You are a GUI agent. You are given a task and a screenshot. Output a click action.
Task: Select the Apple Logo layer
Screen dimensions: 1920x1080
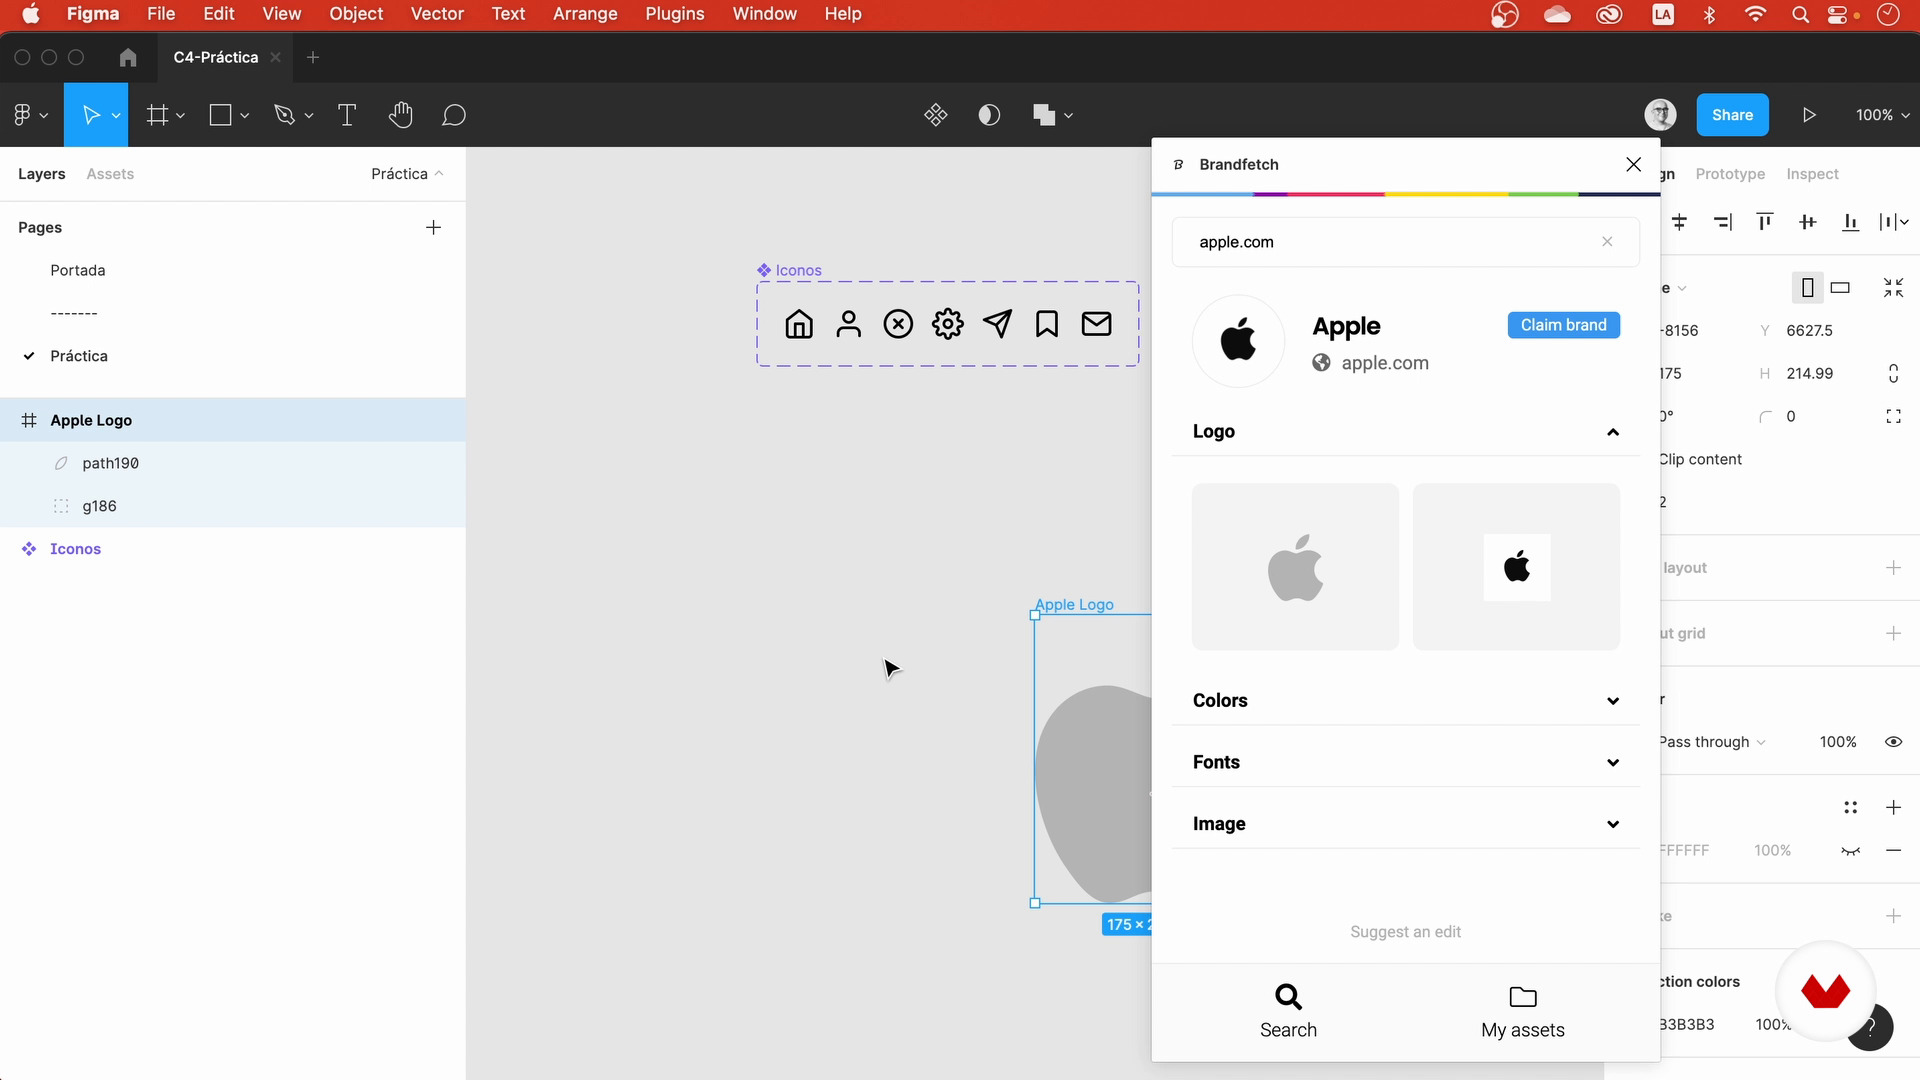(x=233, y=420)
